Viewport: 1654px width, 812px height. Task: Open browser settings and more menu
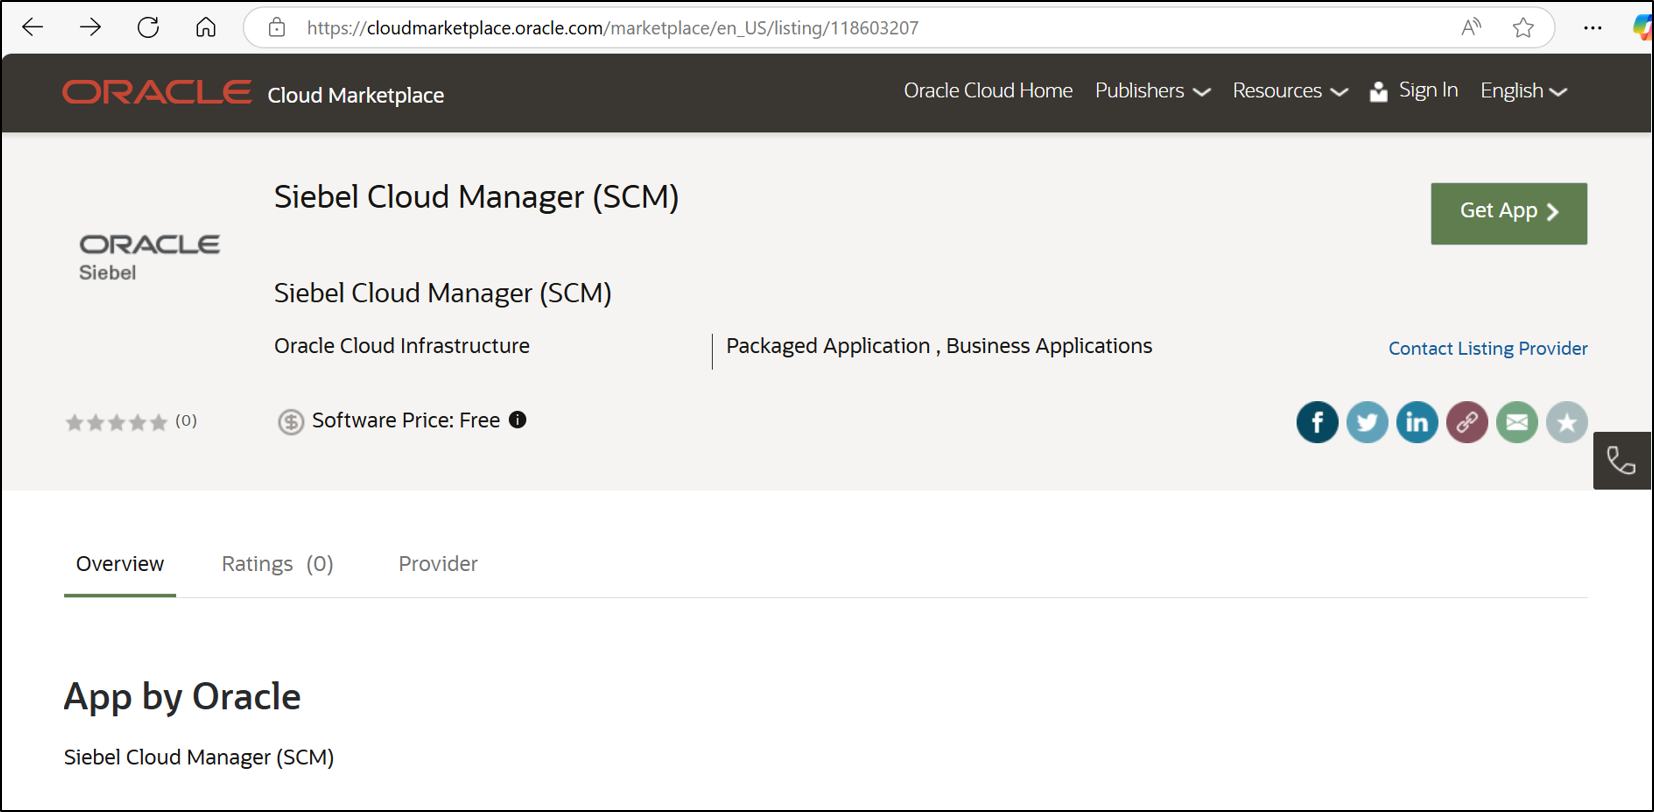(1593, 27)
